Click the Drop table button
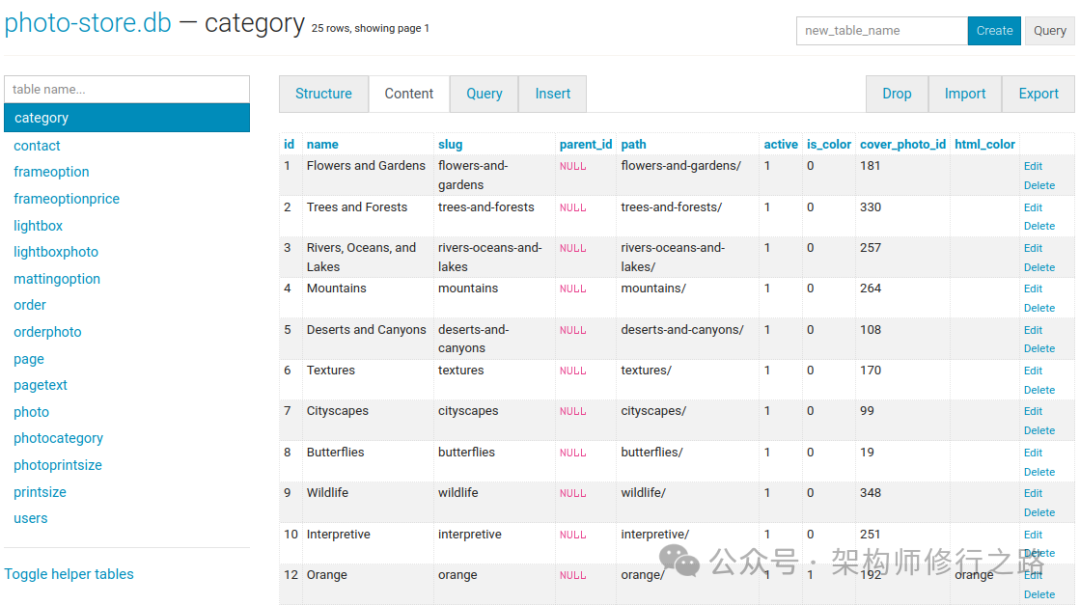Screen dimensions: 1080x605 [x=896, y=94]
